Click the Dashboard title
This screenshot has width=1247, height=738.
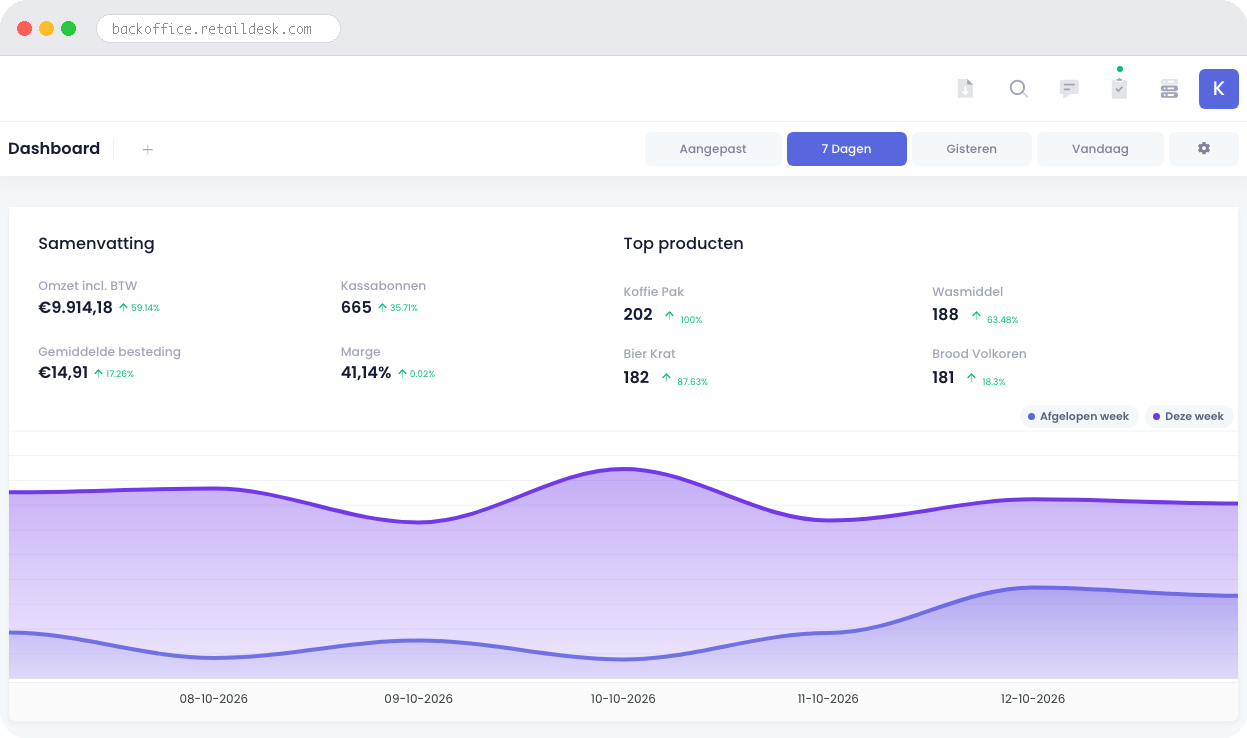54,149
